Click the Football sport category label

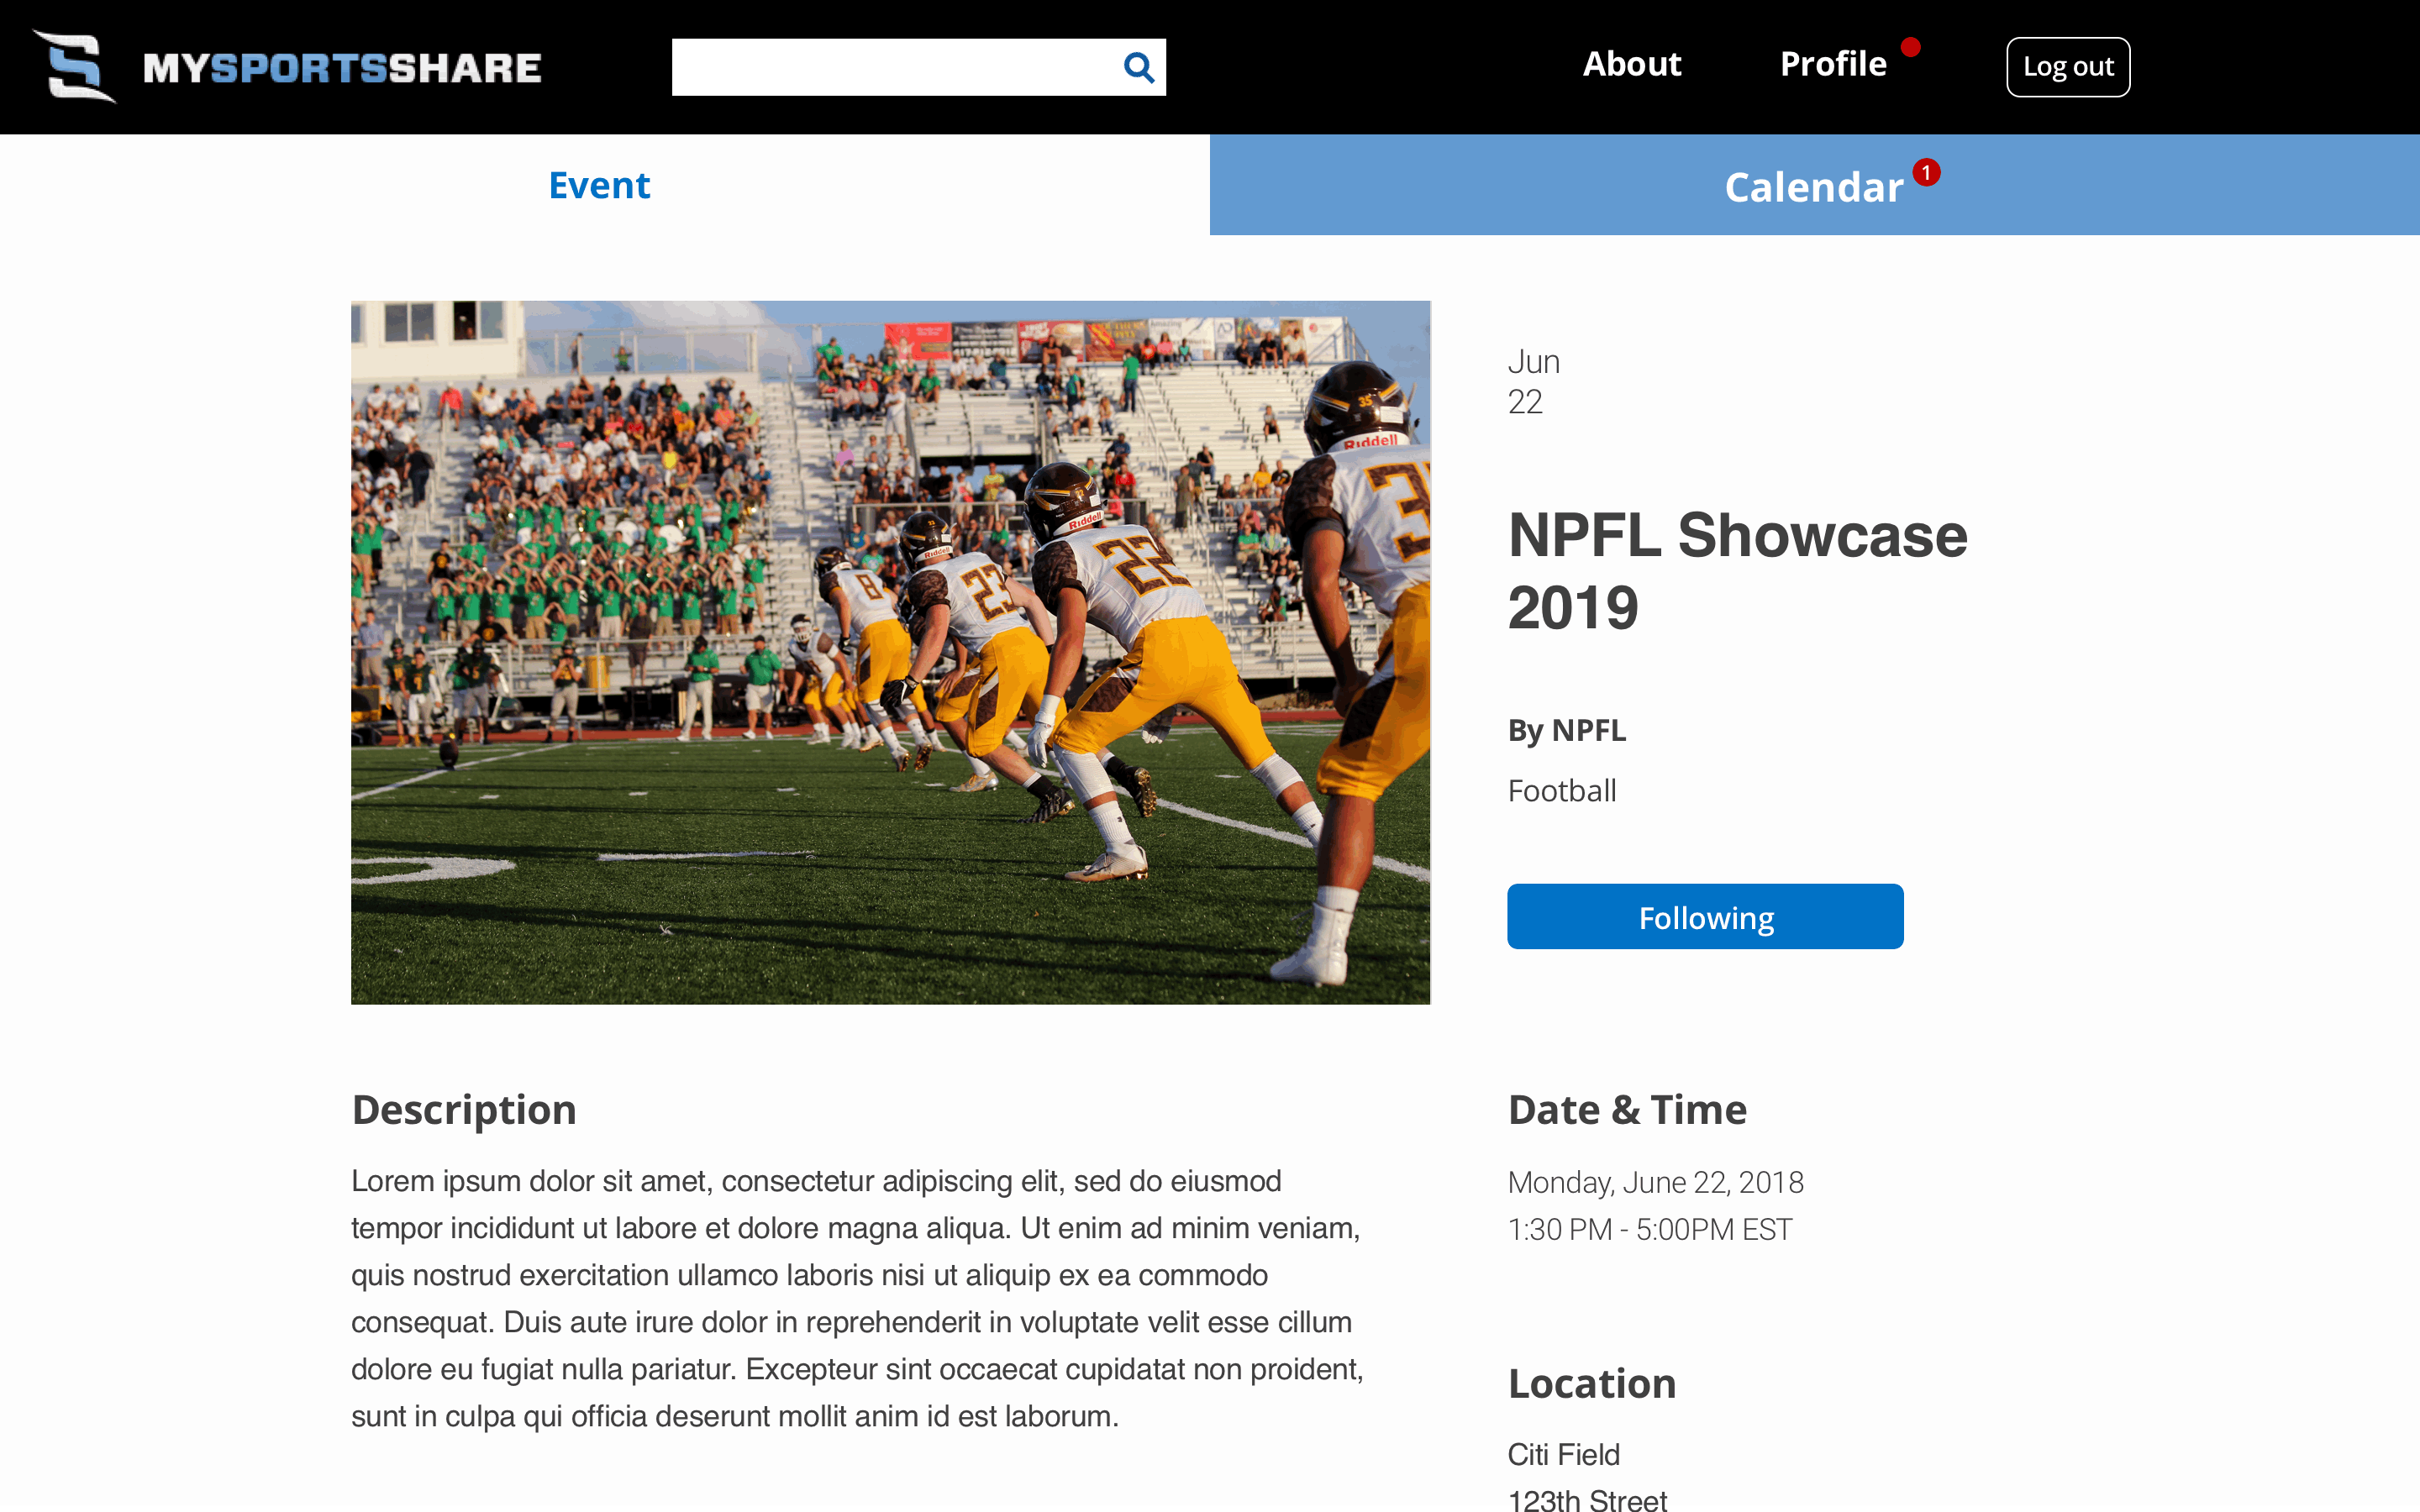pyautogui.click(x=1561, y=791)
